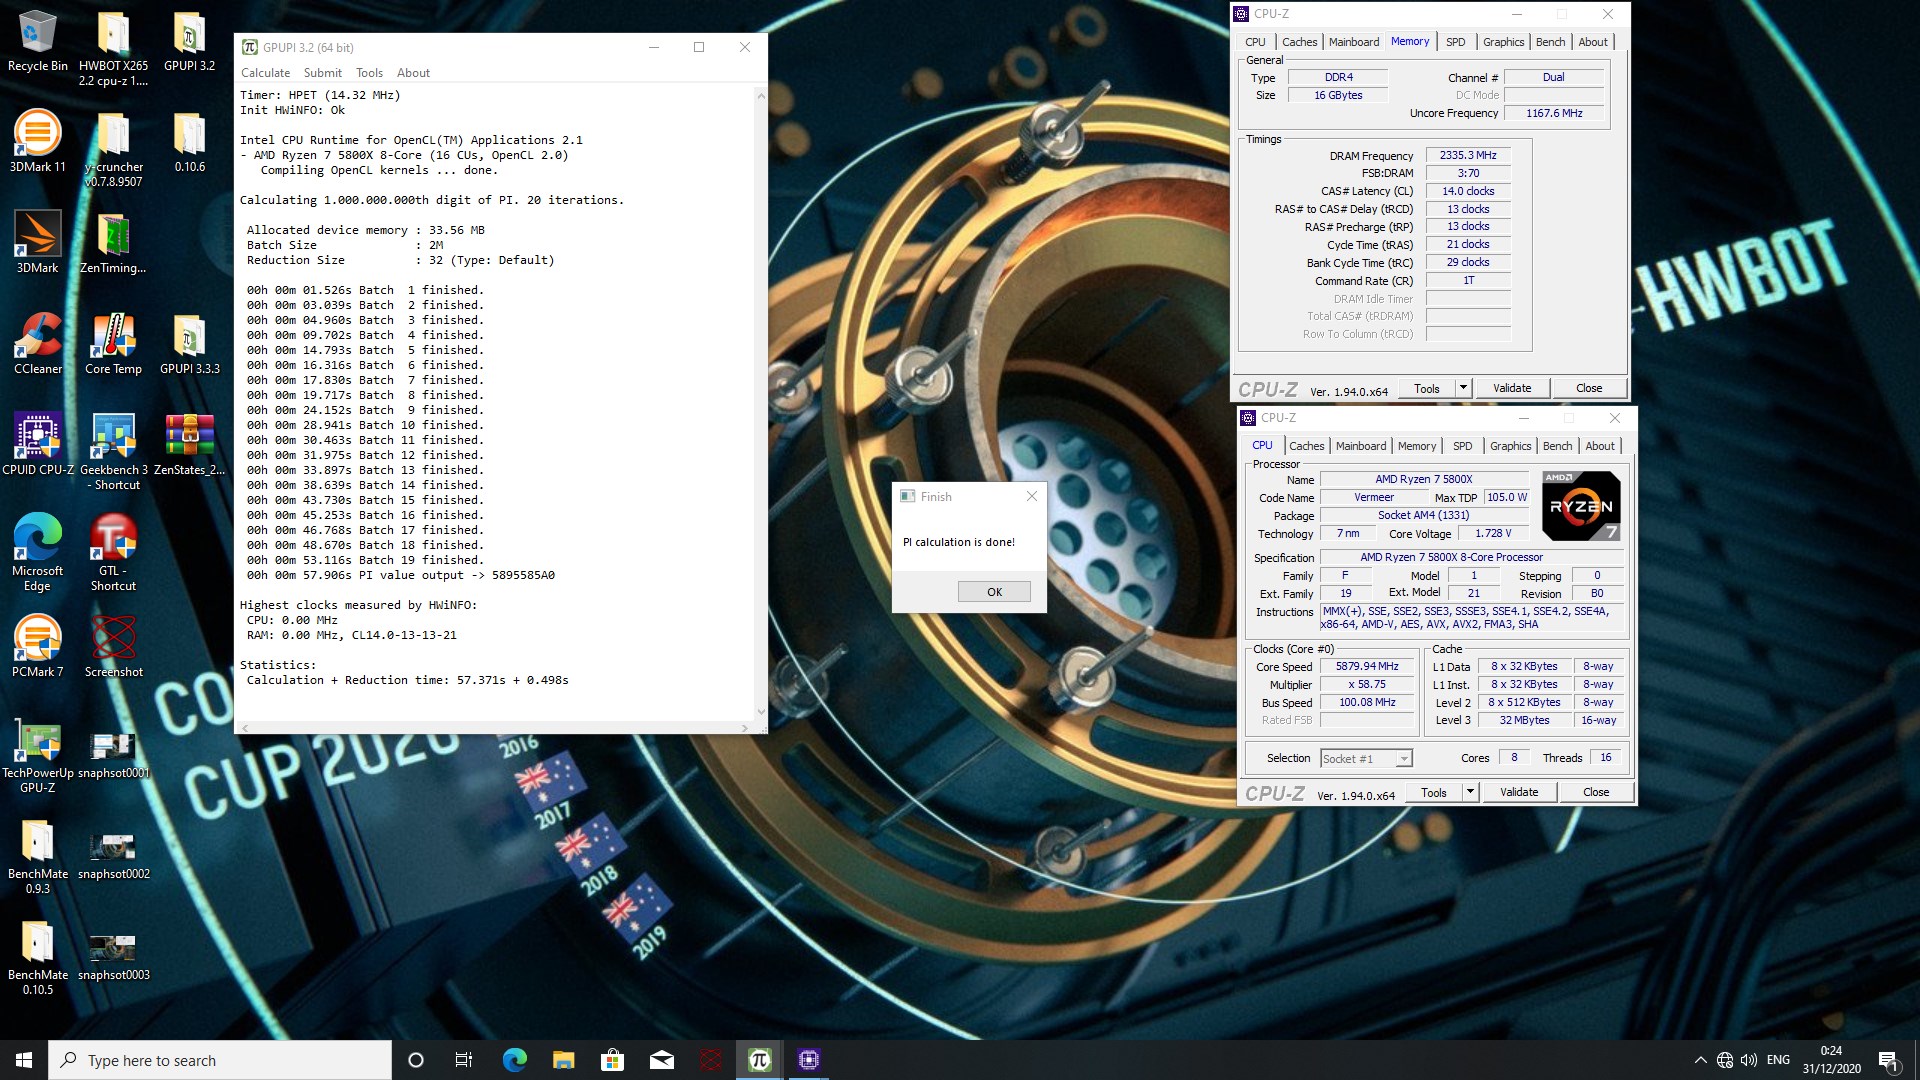This screenshot has width=1920, height=1080.
Task: Click the GPUPI taskbar icon
Action: pyautogui.click(x=760, y=1060)
